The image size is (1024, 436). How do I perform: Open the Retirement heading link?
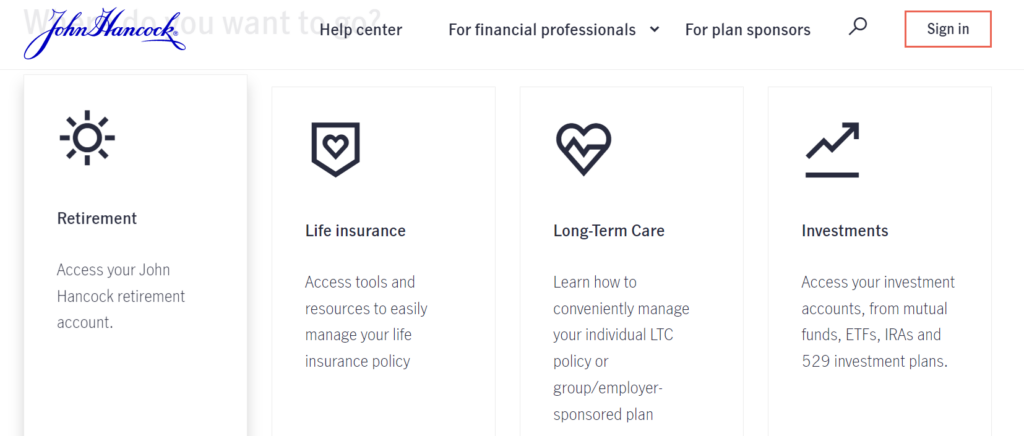97,218
